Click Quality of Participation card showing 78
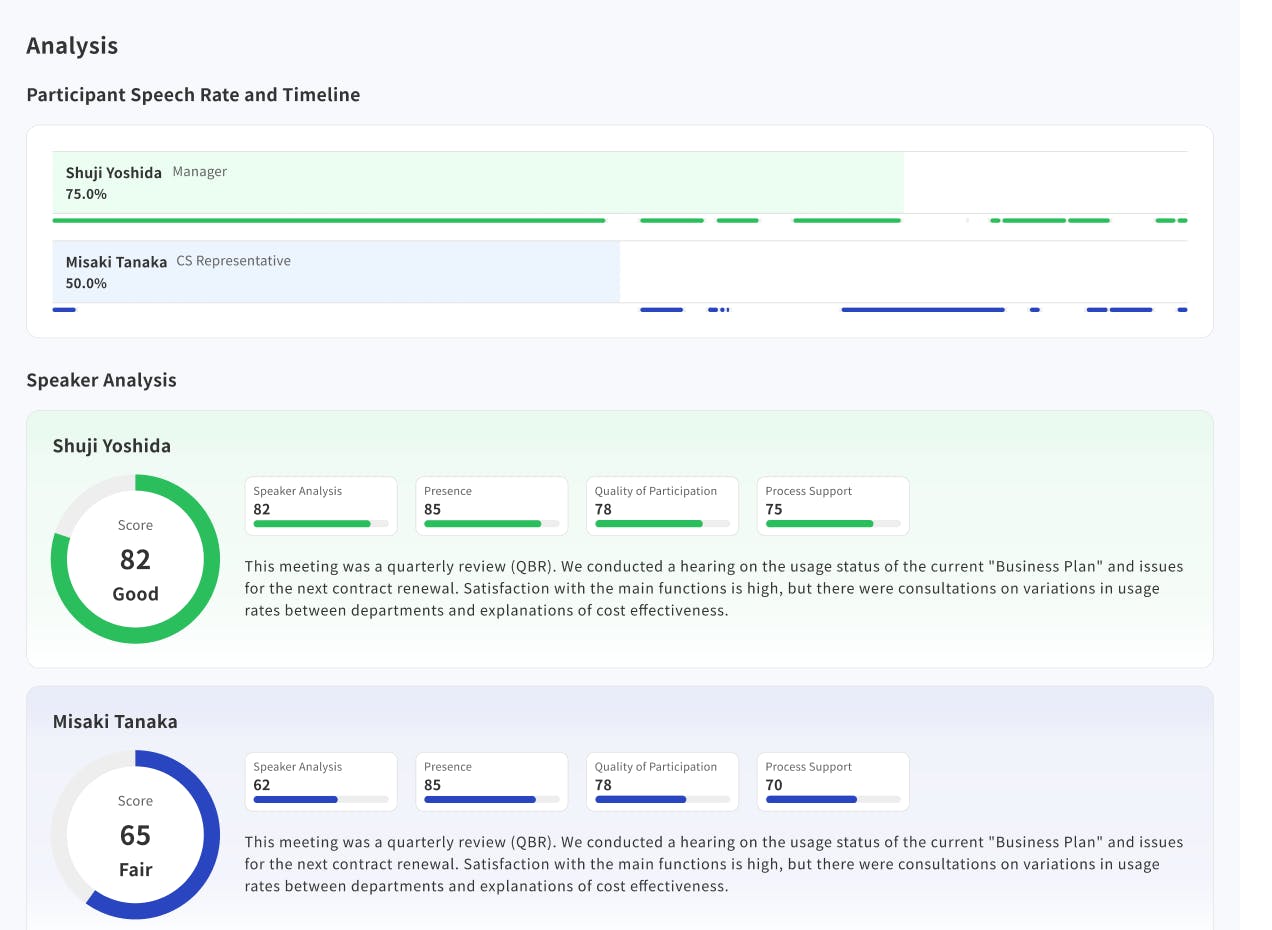This screenshot has height=930, width=1272. click(x=662, y=505)
